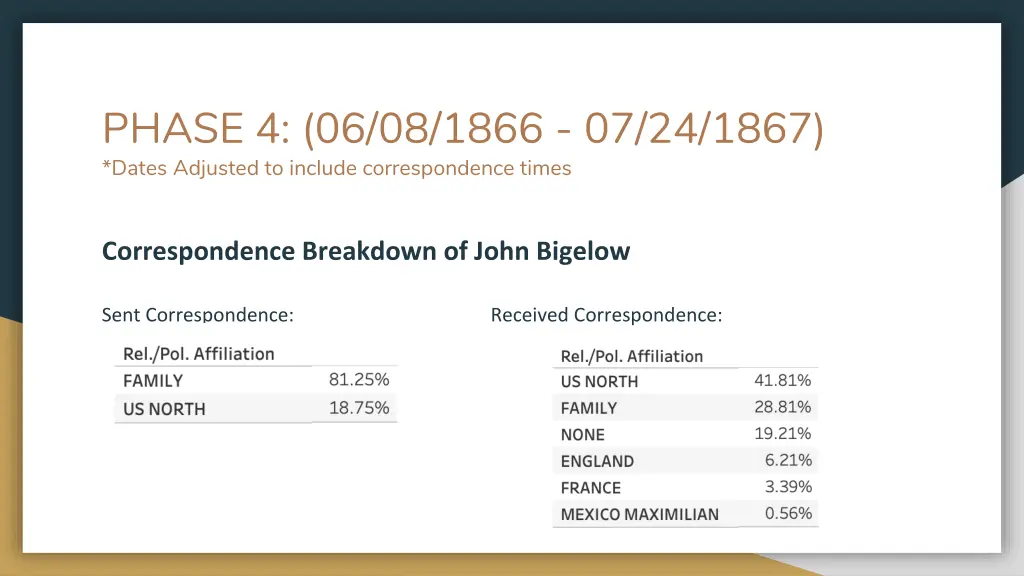Select the Received Correspondence label
Viewport: 1024px width, 576px height.
click(x=607, y=315)
